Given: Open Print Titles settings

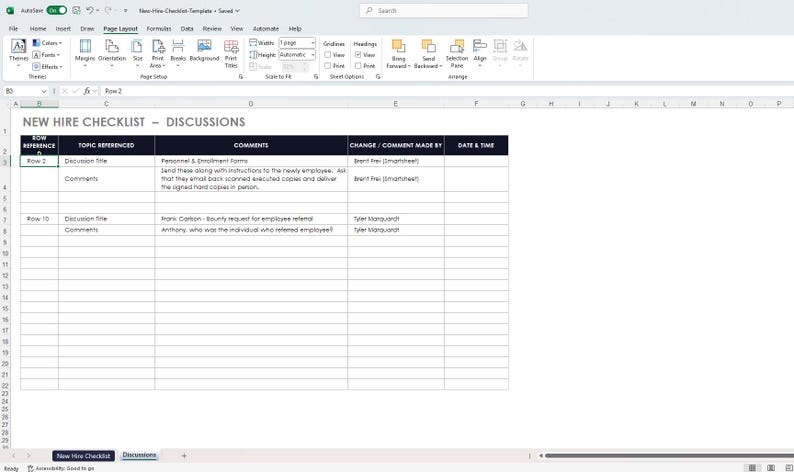Looking at the screenshot, I should click(x=231, y=53).
